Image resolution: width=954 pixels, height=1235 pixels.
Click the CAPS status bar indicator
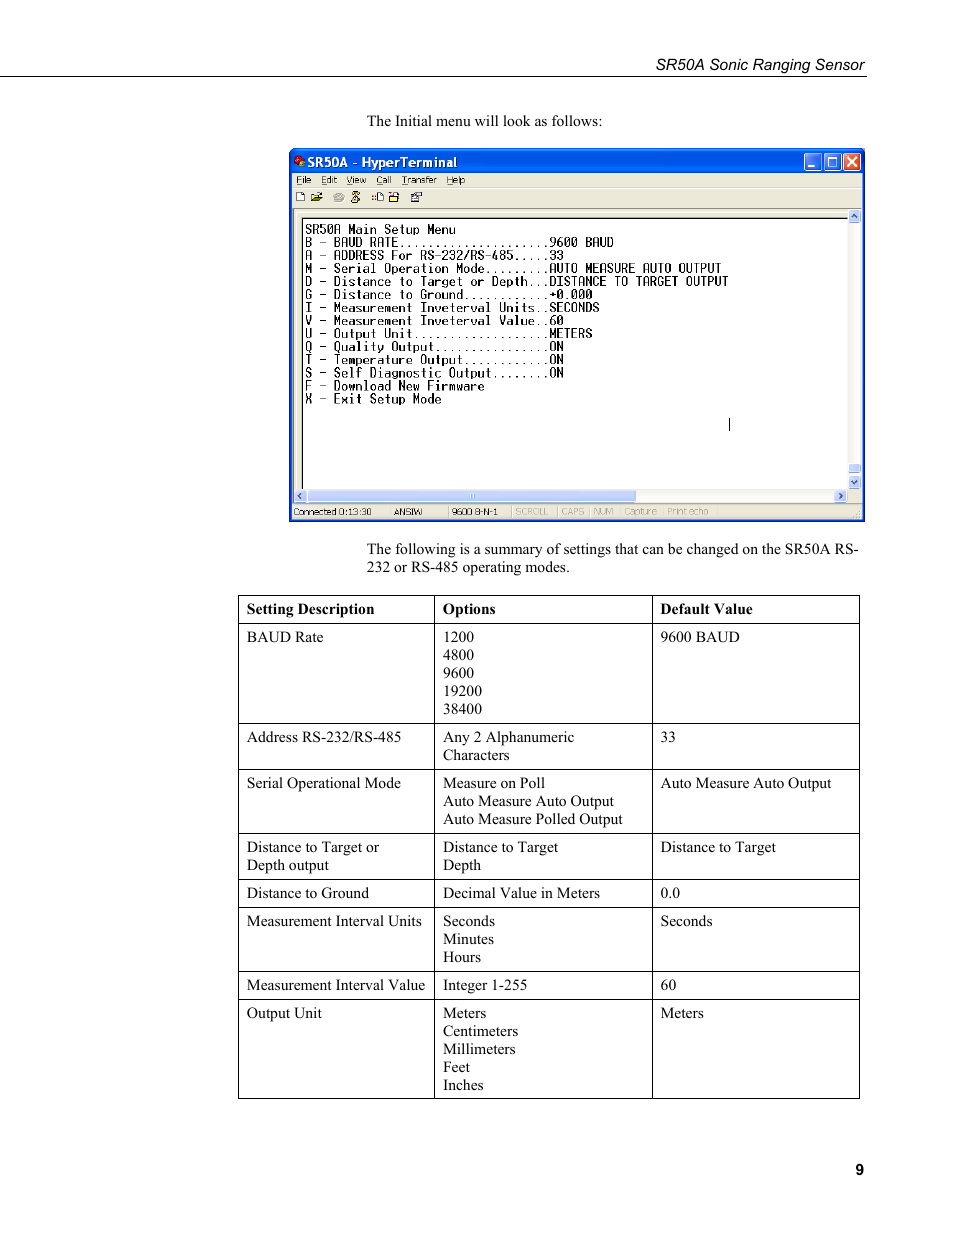point(573,512)
